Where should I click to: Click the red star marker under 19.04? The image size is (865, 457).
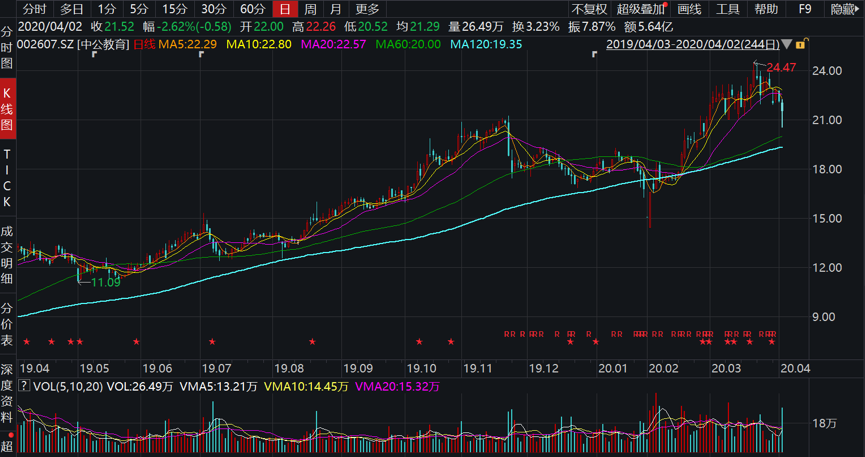27,342
